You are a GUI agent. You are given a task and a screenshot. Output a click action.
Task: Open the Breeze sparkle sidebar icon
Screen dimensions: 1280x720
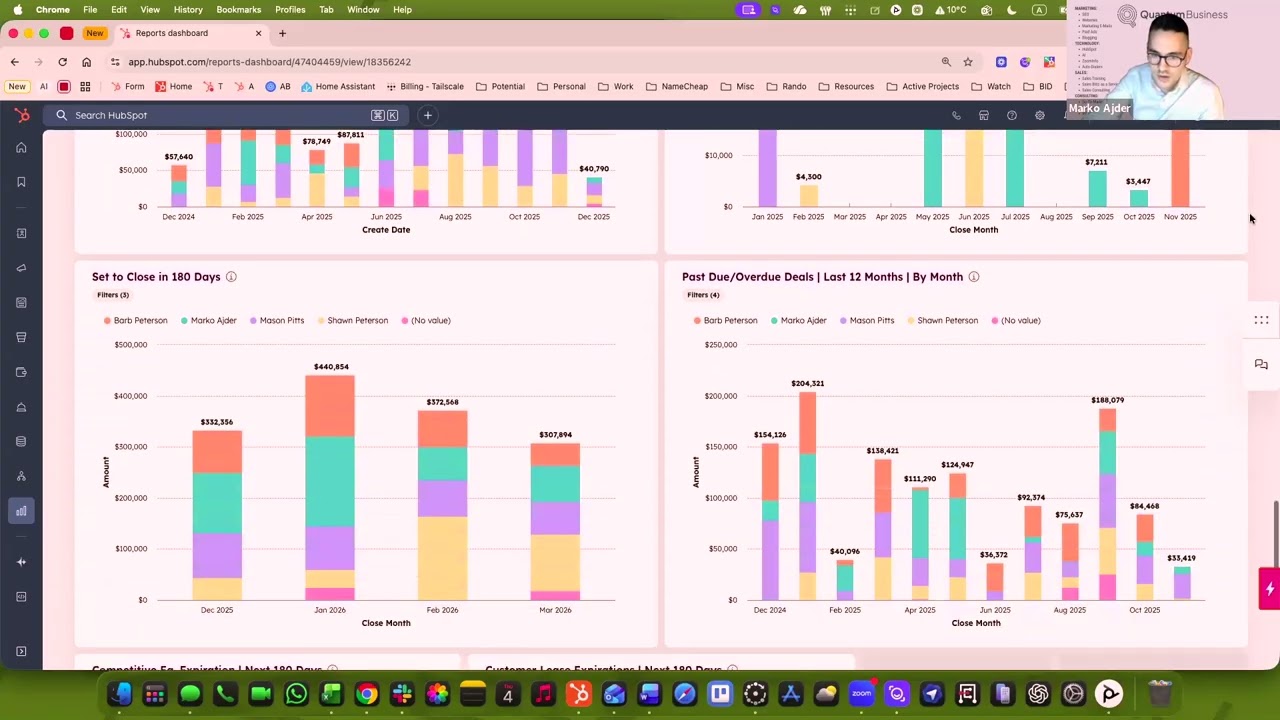coord(21,562)
